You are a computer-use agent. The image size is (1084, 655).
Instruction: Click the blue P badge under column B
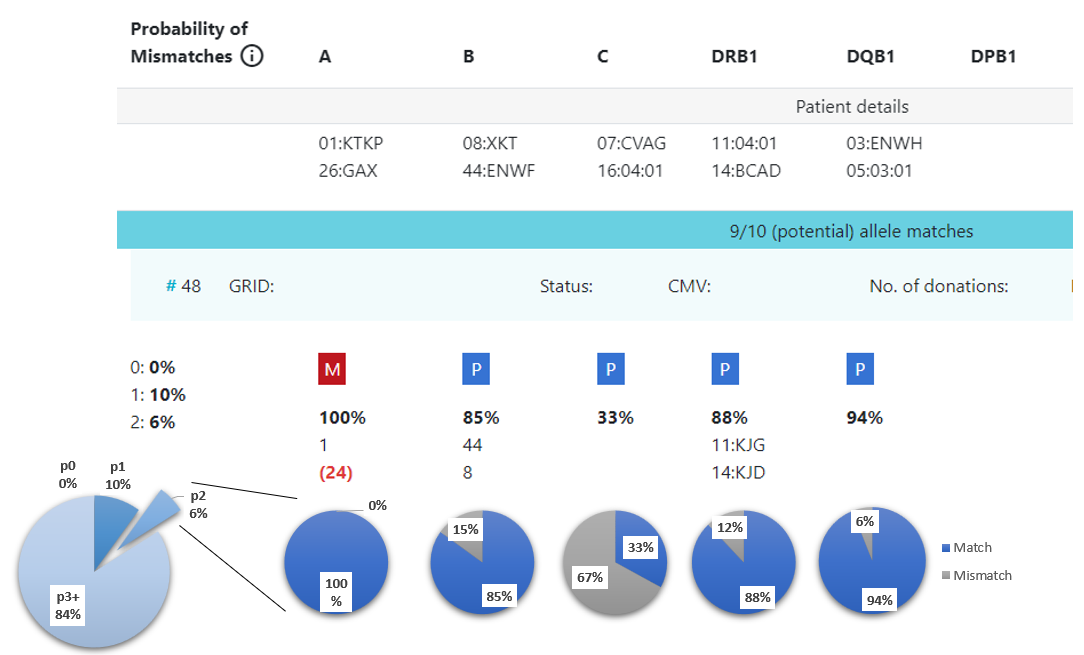click(476, 369)
